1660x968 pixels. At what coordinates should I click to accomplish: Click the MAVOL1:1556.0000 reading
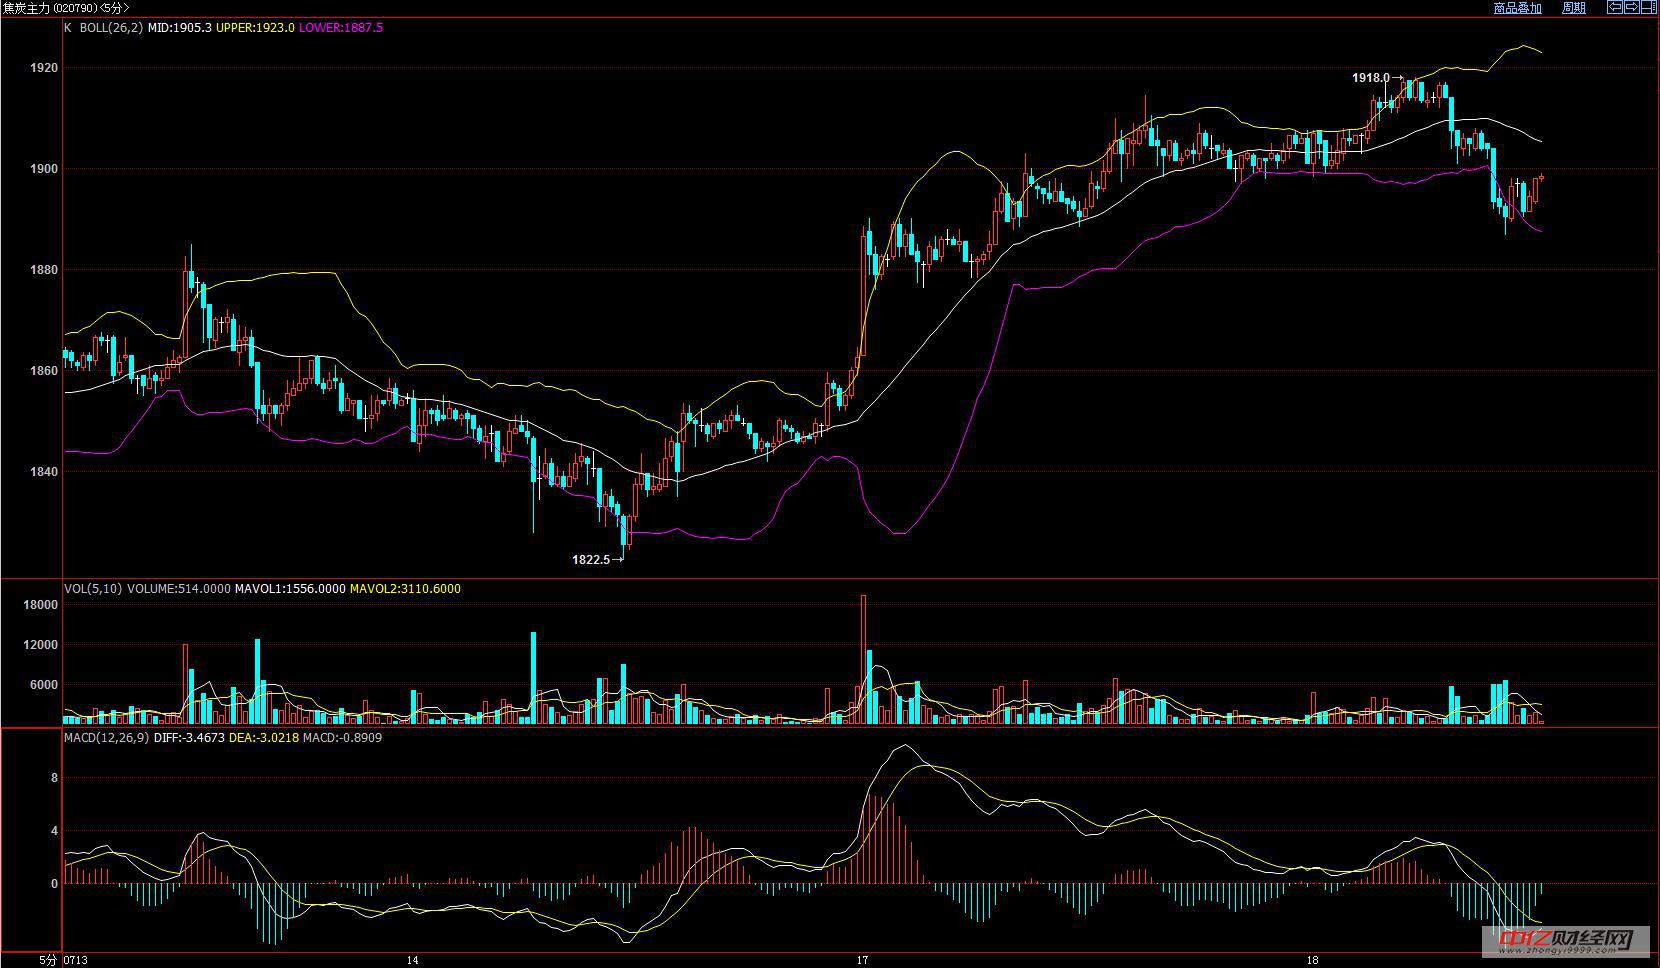click(290, 589)
